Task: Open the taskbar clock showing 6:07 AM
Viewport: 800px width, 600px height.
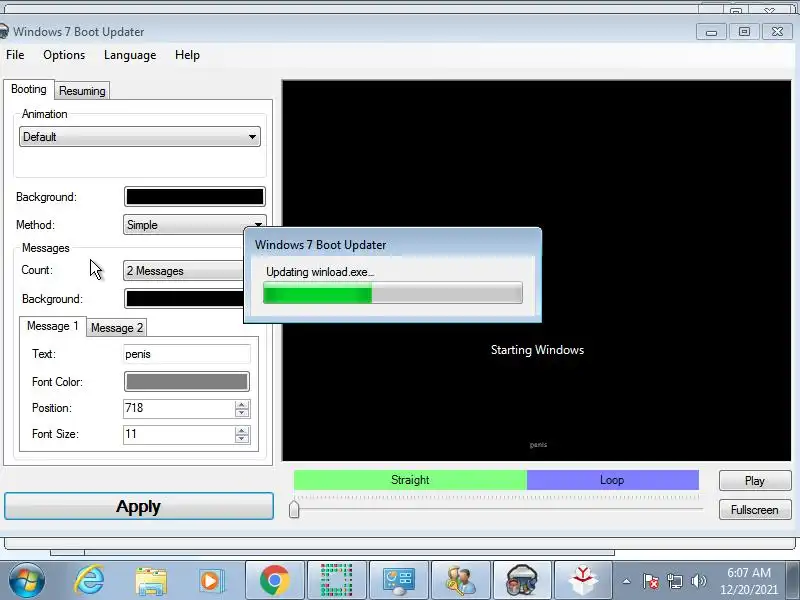Action: 748,581
